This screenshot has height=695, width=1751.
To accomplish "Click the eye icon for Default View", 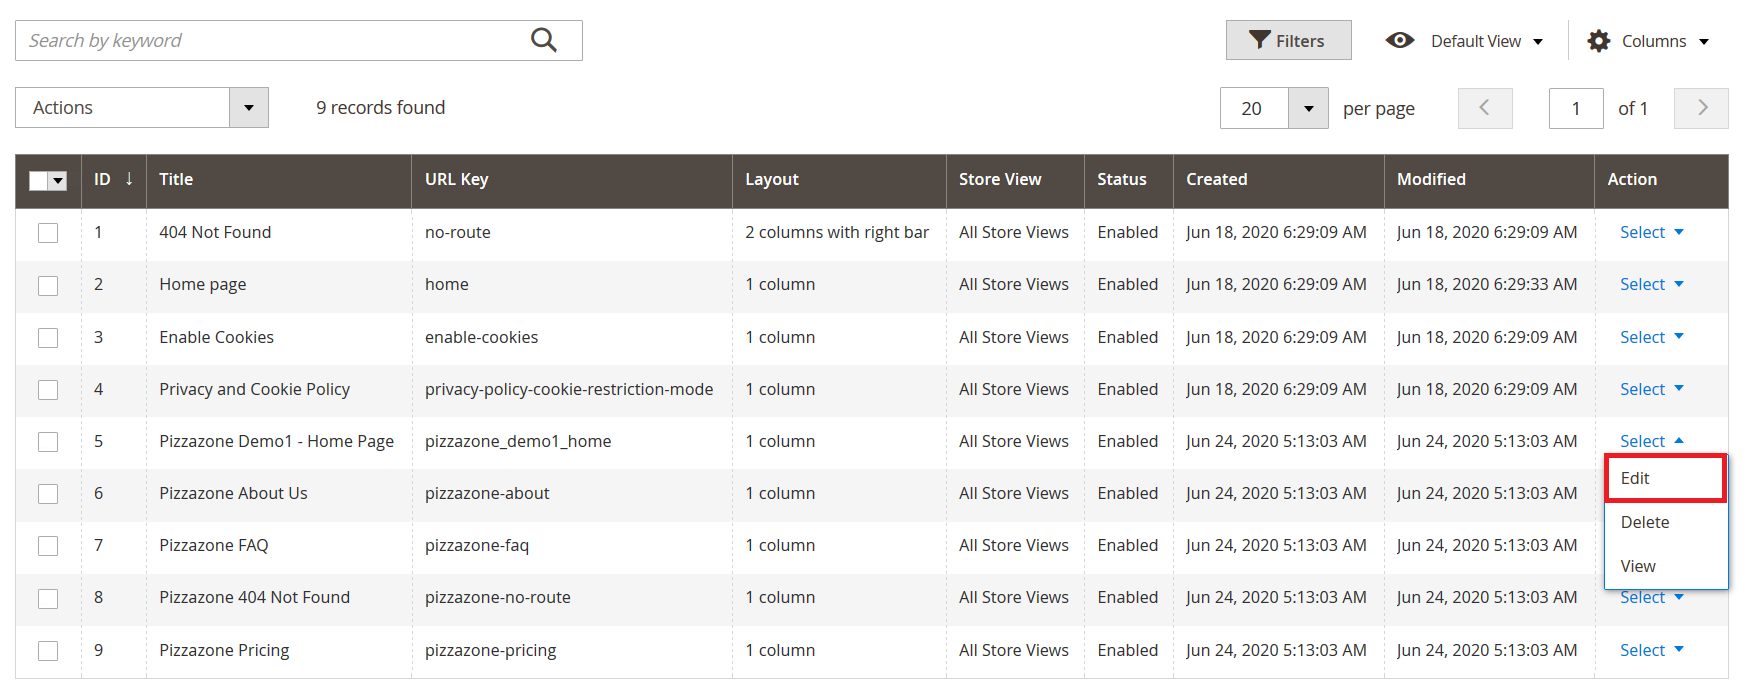I will point(1399,40).
